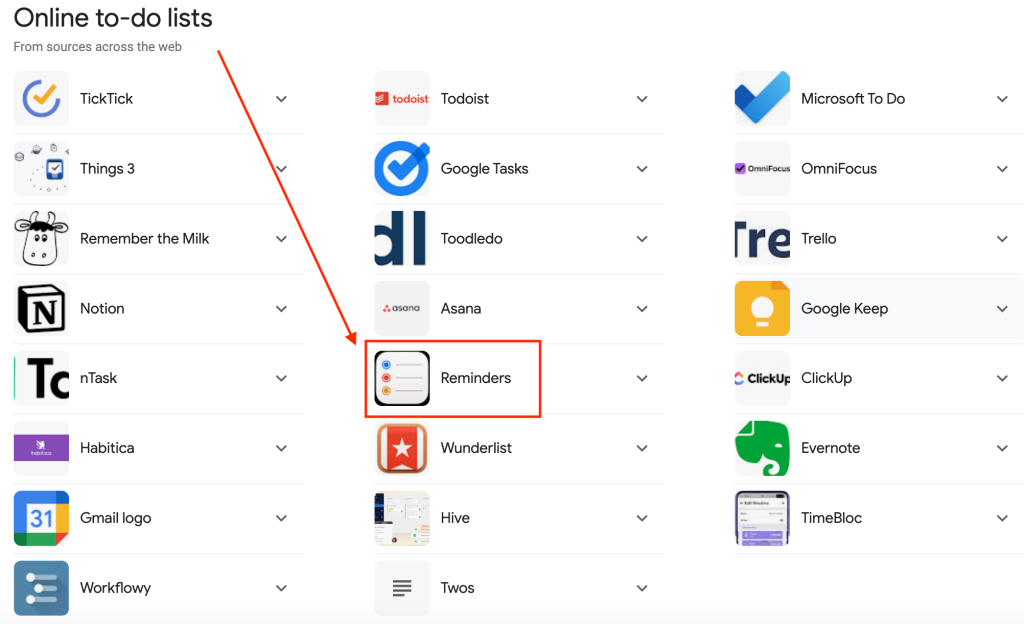Expand the Asana entry chevron
This screenshot has height=624, width=1024.
(642, 309)
